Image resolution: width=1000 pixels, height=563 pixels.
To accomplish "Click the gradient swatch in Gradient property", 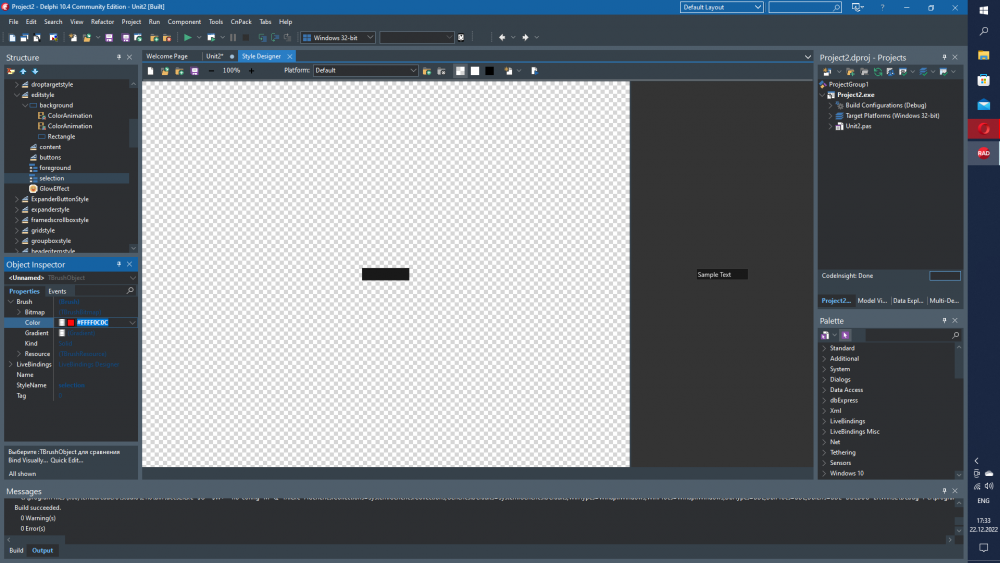I will coord(62,333).
